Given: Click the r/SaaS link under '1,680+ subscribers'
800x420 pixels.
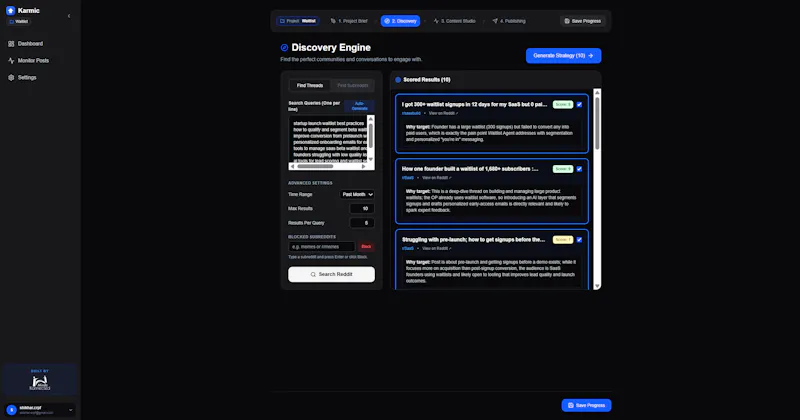Looking at the screenshot, I should (x=408, y=178).
